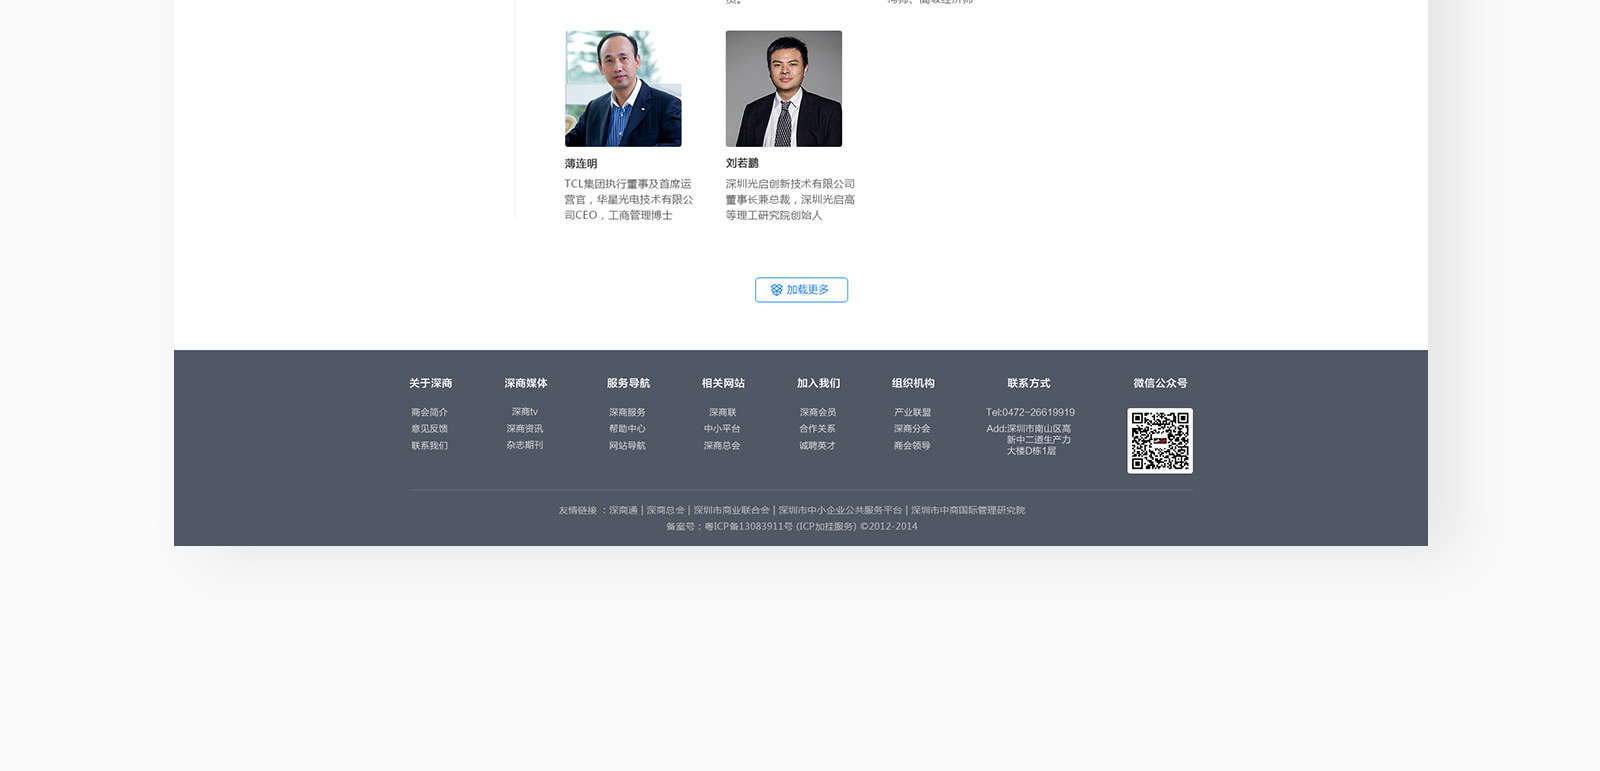Open friendly link 深圳市商业联合会
1600x771 pixels.
coord(731,510)
